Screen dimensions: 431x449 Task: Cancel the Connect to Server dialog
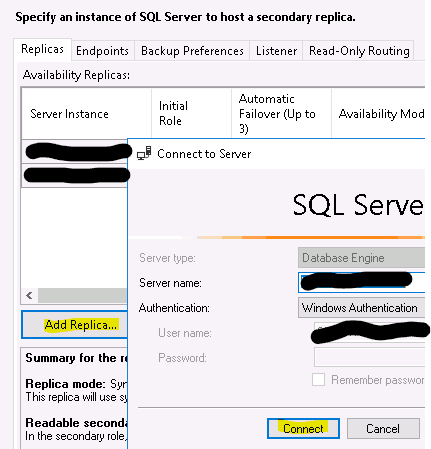coord(383,428)
